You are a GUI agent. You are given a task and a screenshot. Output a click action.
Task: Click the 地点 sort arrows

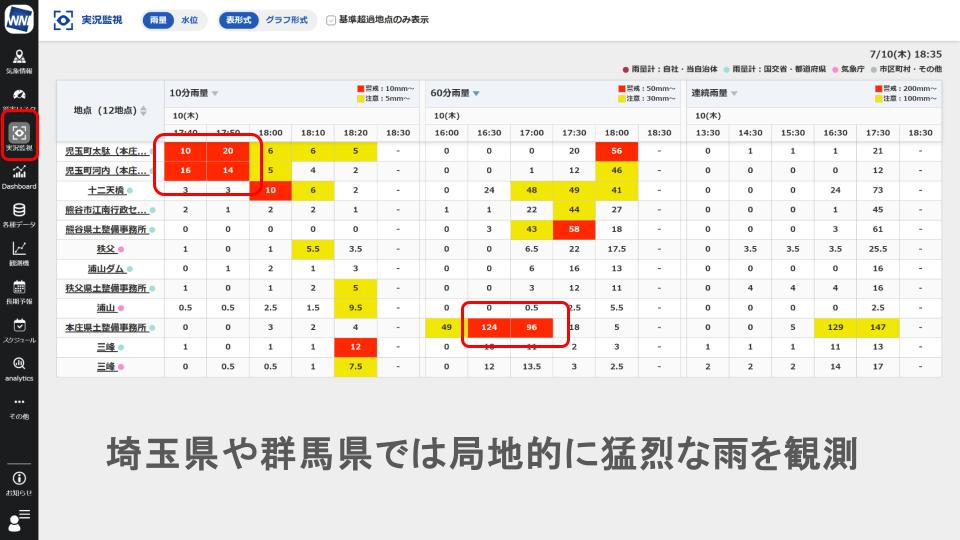(143, 110)
